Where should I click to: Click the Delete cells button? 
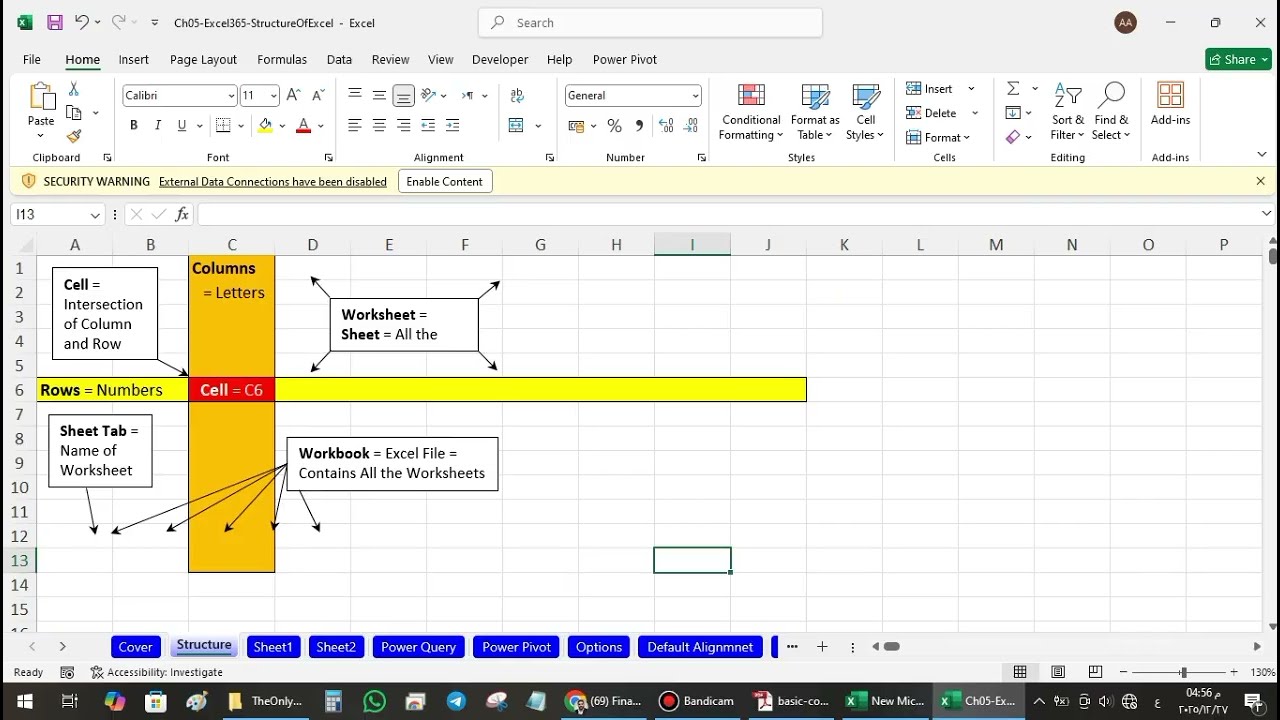click(x=932, y=113)
